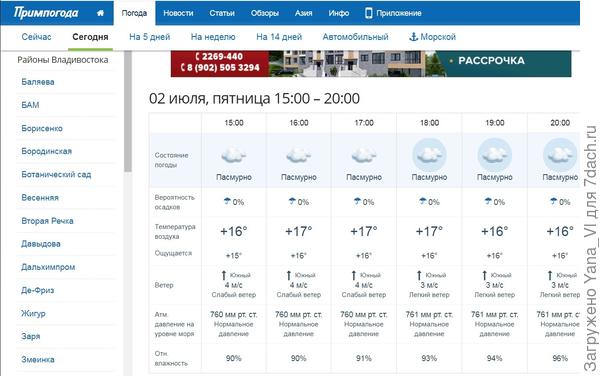This screenshot has height=376, width=600.
Task: Open the Ботанический сад district link
Action: click(56, 174)
